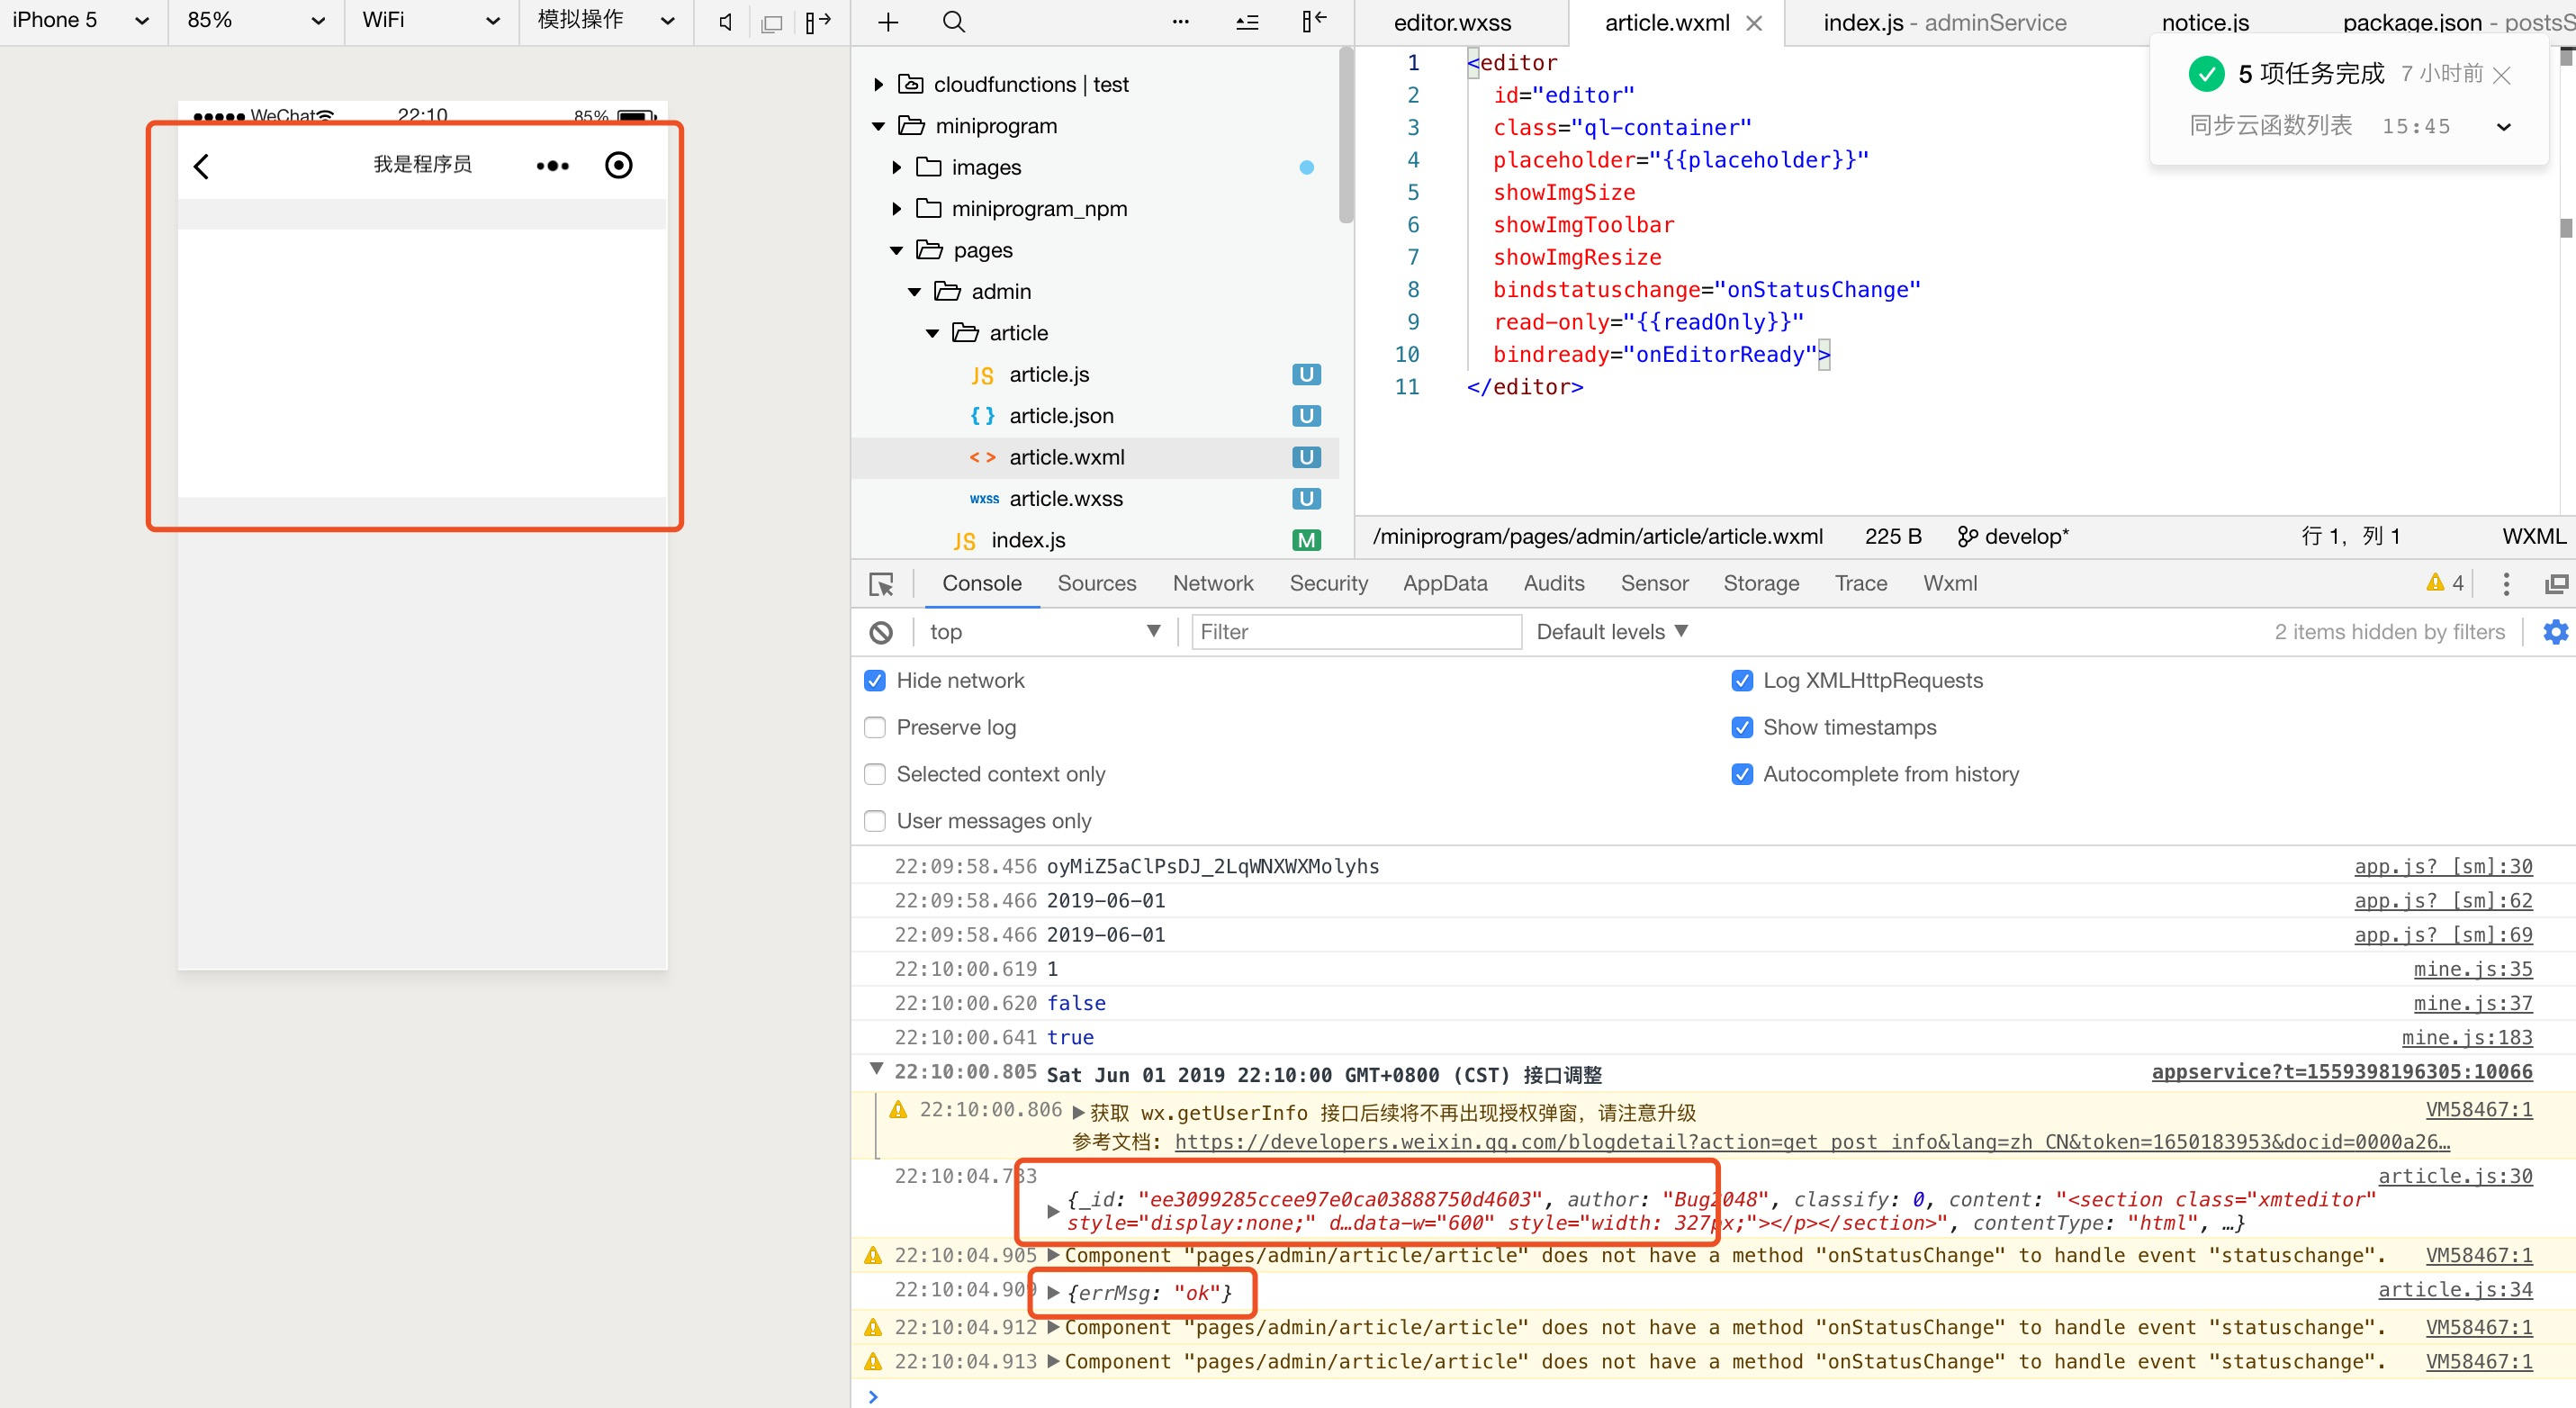Collapse the admin folder

click(915, 292)
